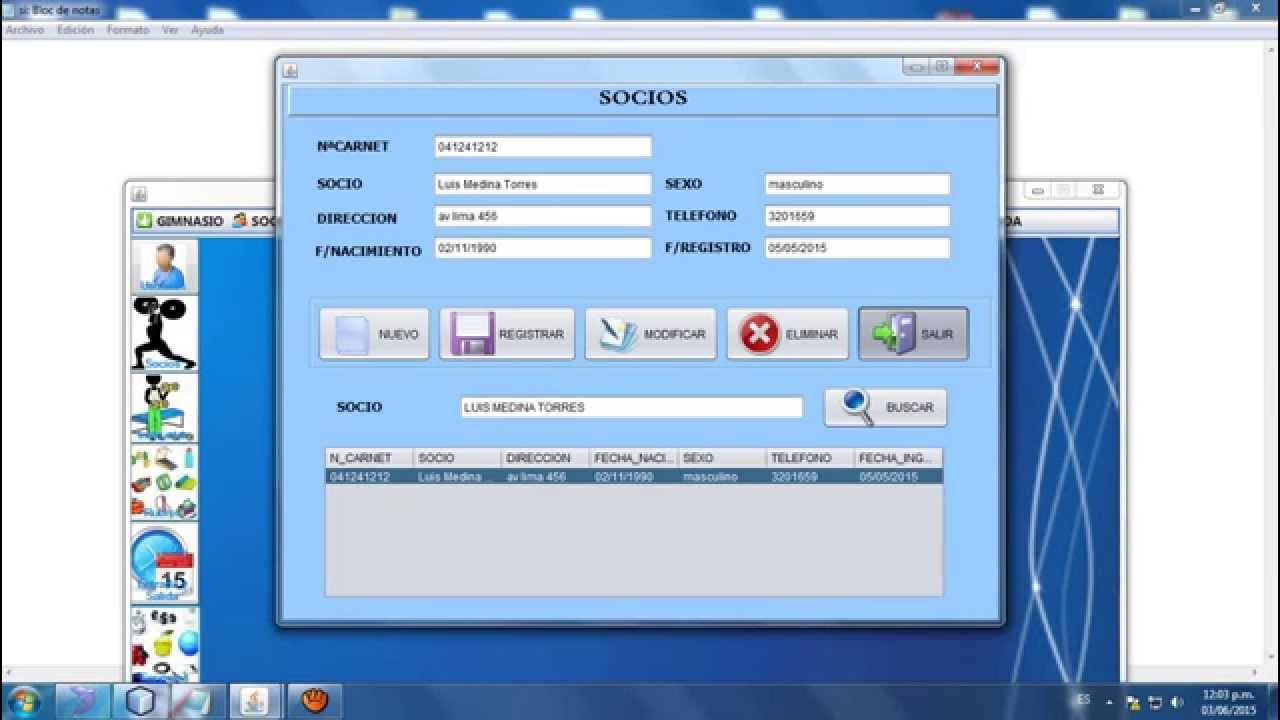Click the N_CARNET column header
The height and width of the screenshot is (720, 1280).
tap(369, 458)
